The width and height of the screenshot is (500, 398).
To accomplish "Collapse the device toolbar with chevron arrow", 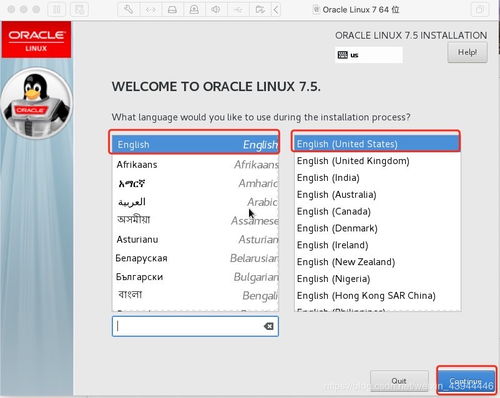I will 276,9.
